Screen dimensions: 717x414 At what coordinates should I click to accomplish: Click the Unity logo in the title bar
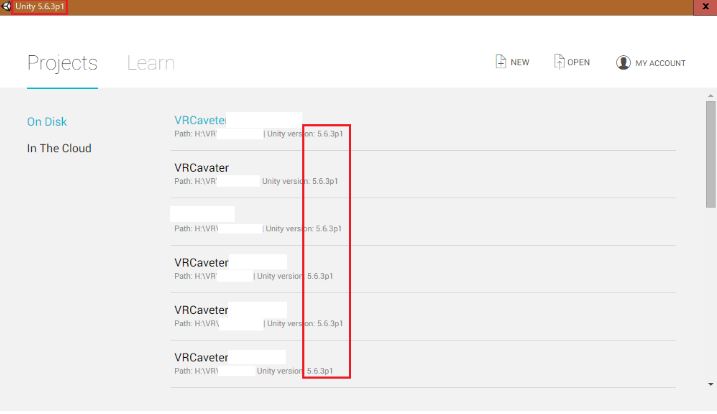click(x=8, y=7)
